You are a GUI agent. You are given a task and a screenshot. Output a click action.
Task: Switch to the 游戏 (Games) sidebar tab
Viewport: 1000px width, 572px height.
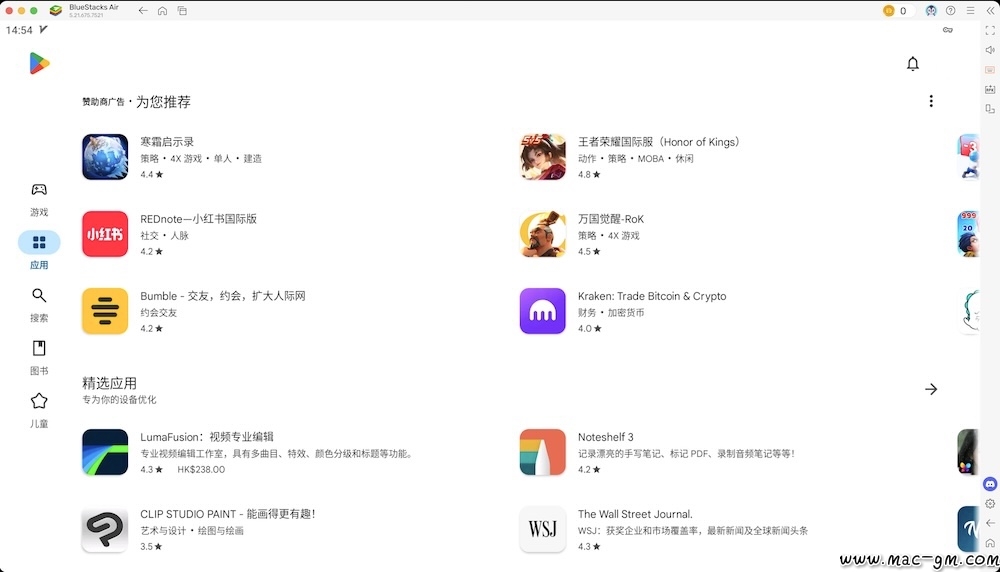tap(39, 200)
